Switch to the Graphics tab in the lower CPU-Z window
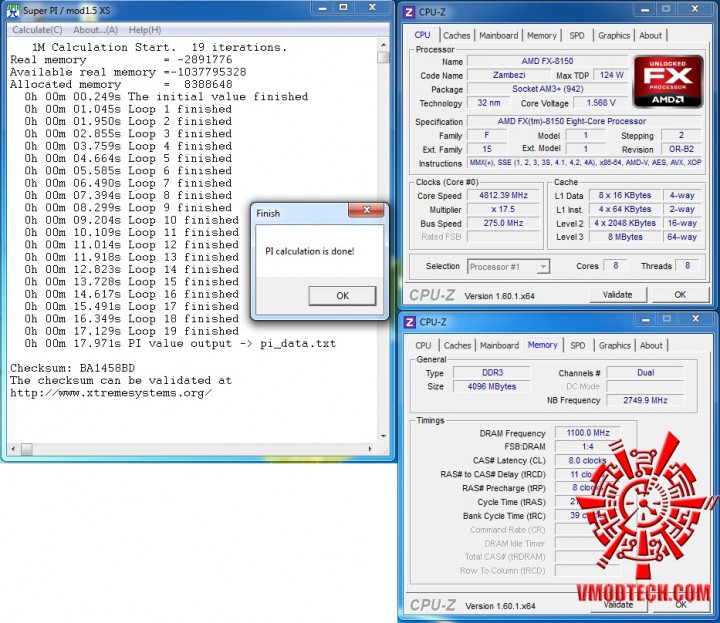 (614, 345)
